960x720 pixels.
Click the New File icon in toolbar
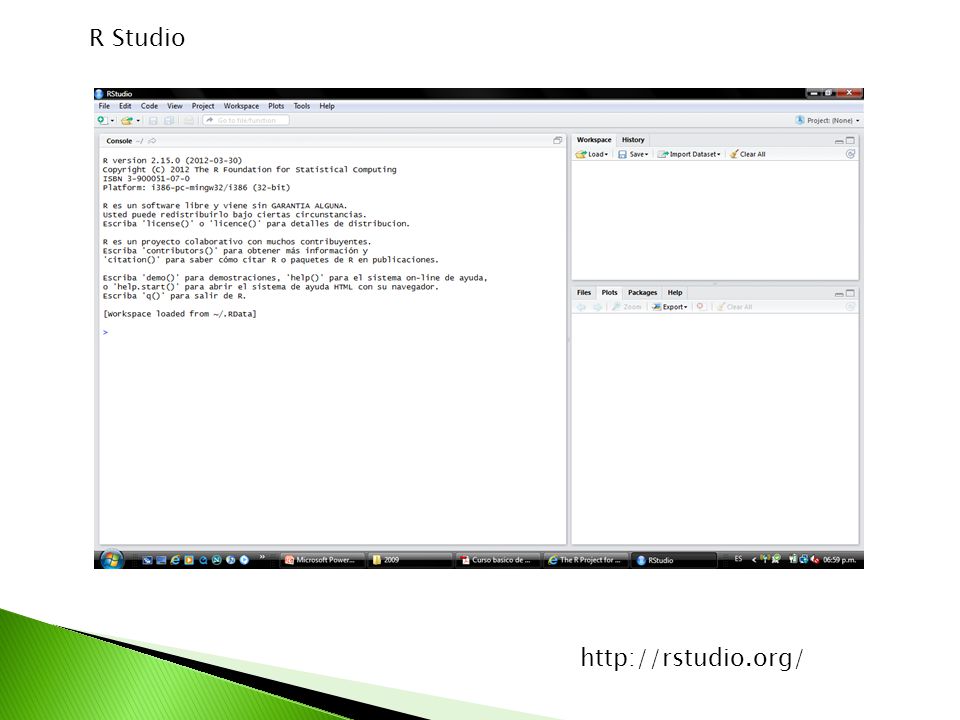(103, 121)
